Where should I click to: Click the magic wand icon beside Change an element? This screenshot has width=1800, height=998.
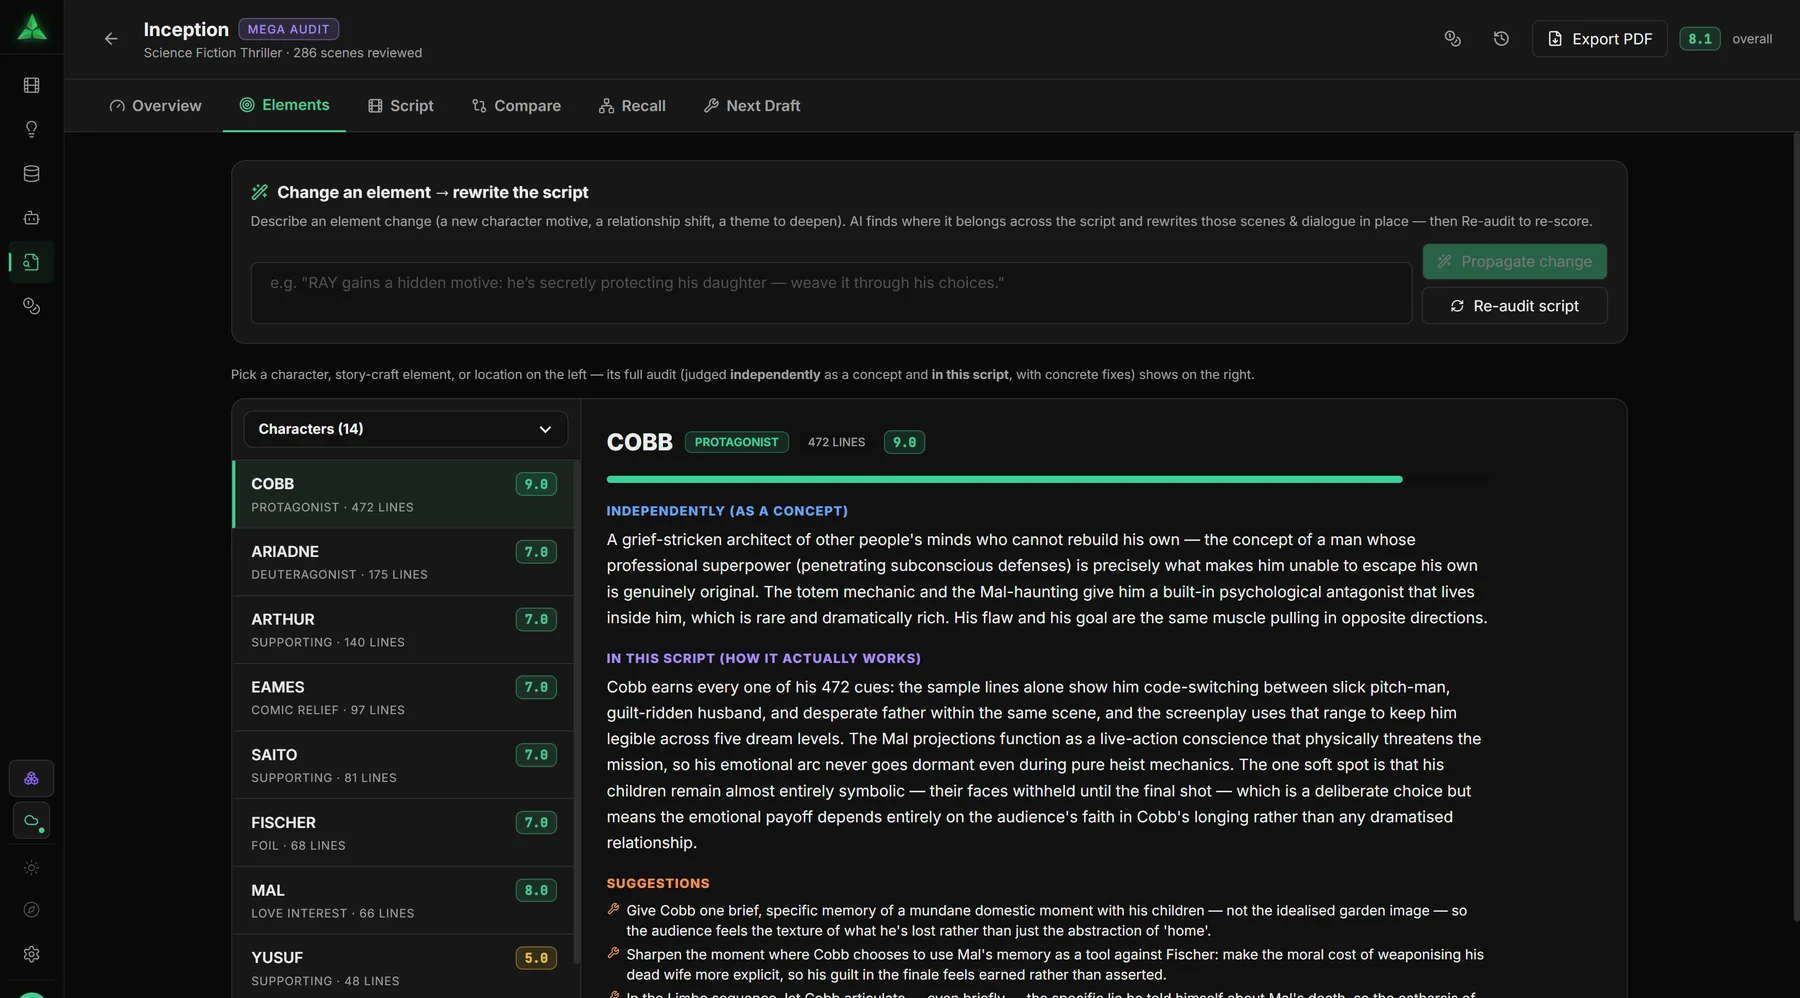click(260, 192)
